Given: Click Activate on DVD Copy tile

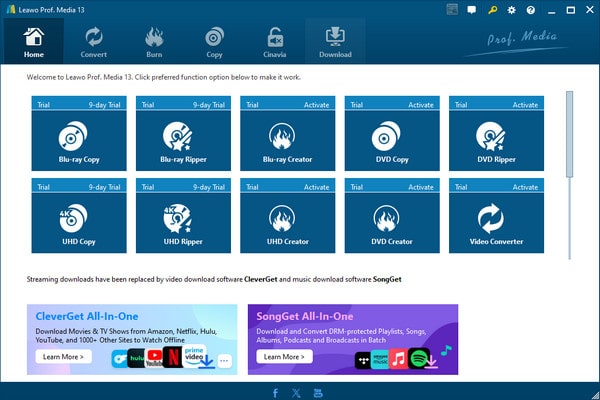Looking at the screenshot, I should point(421,105).
